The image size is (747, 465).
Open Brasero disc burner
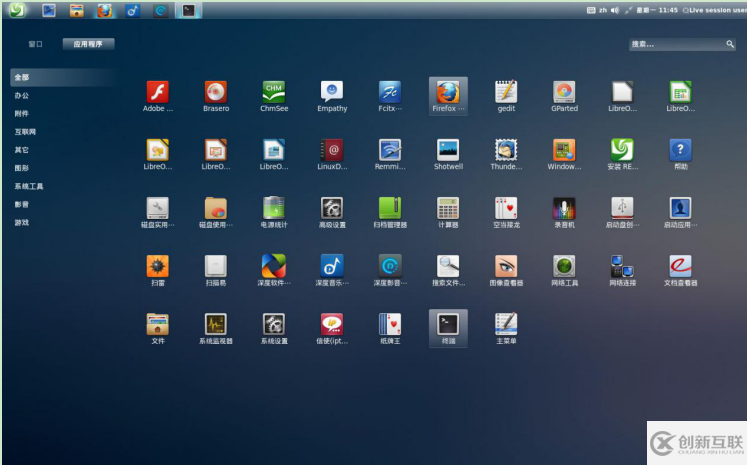coord(216,92)
